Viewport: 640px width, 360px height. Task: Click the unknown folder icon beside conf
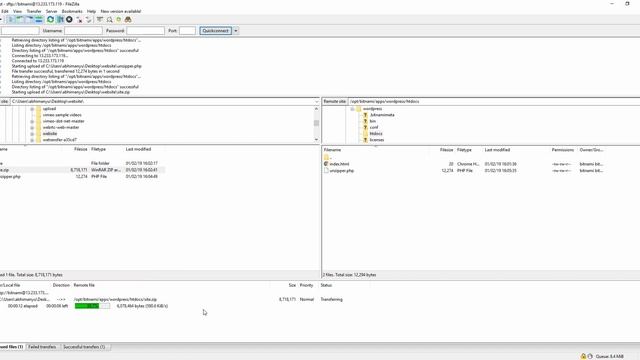pos(365,127)
